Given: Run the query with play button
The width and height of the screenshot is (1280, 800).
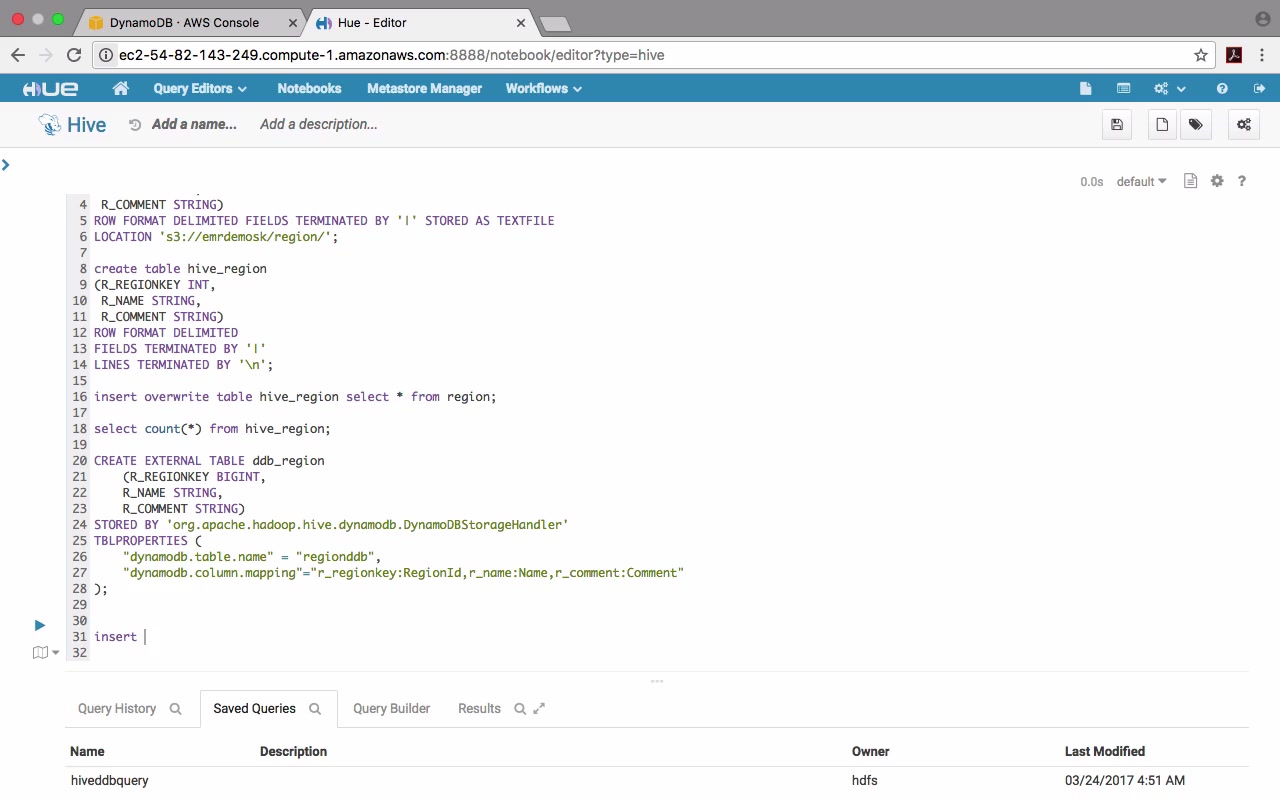Looking at the screenshot, I should coord(40,625).
